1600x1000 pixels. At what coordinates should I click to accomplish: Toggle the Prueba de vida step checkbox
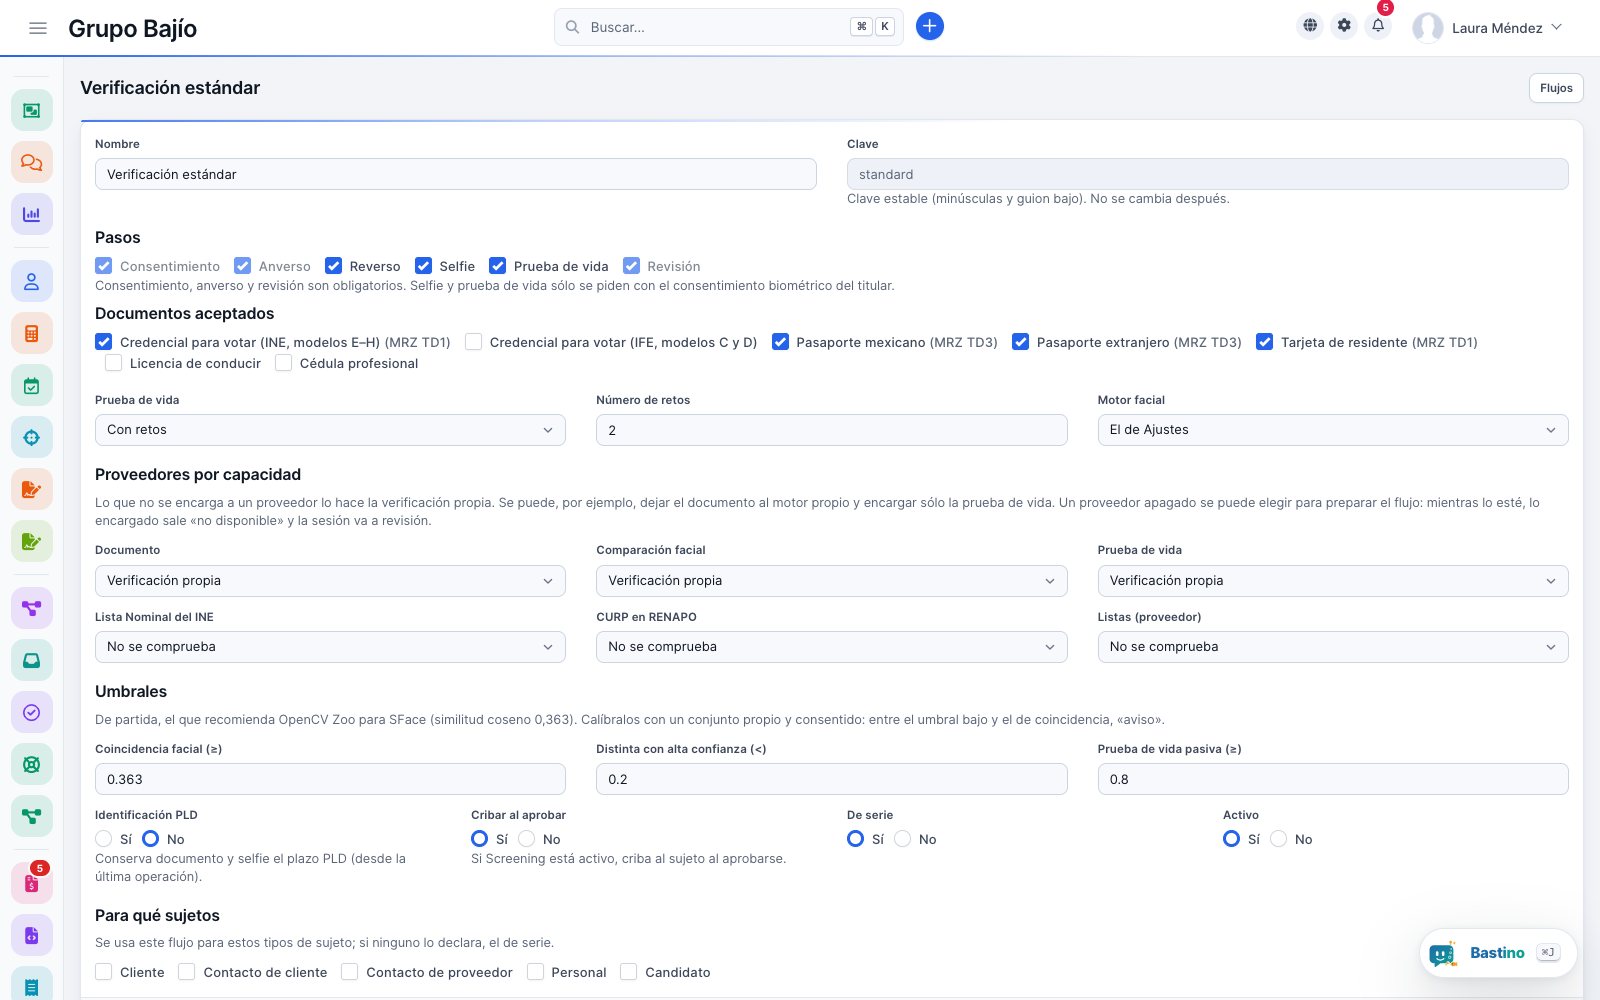[x=498, y=266]
